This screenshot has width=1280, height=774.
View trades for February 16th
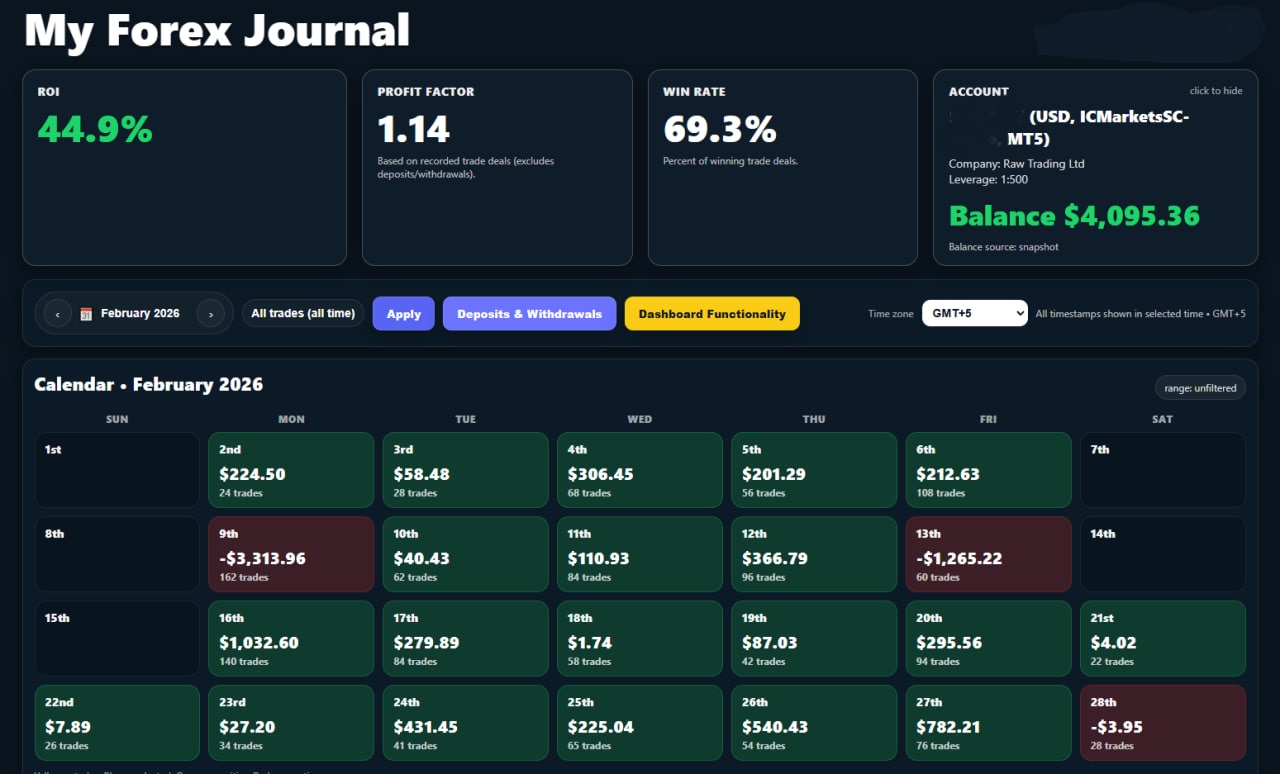(291, 638)
